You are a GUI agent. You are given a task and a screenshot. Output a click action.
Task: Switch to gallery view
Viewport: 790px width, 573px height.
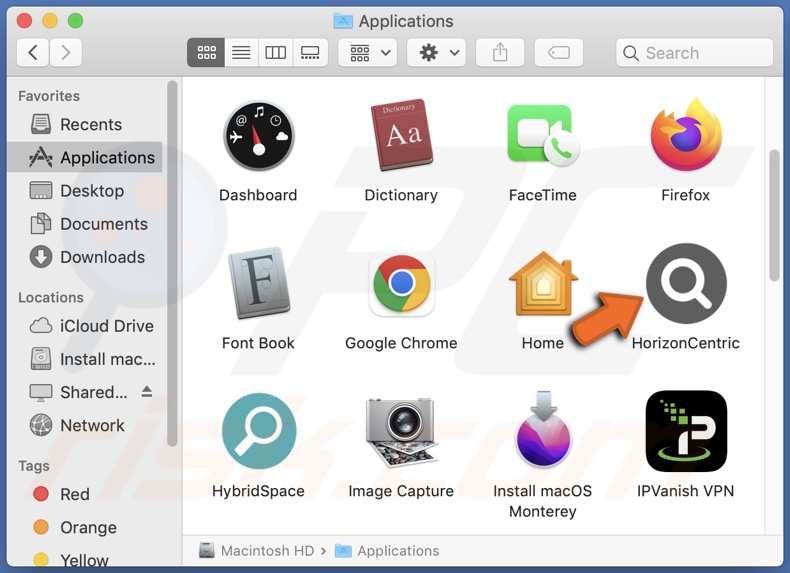point(310,52)
